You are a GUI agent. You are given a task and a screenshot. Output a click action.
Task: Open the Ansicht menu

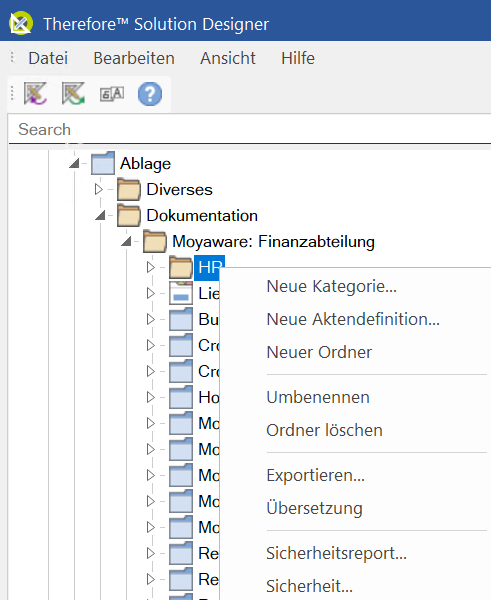click(x=228, y=58)
